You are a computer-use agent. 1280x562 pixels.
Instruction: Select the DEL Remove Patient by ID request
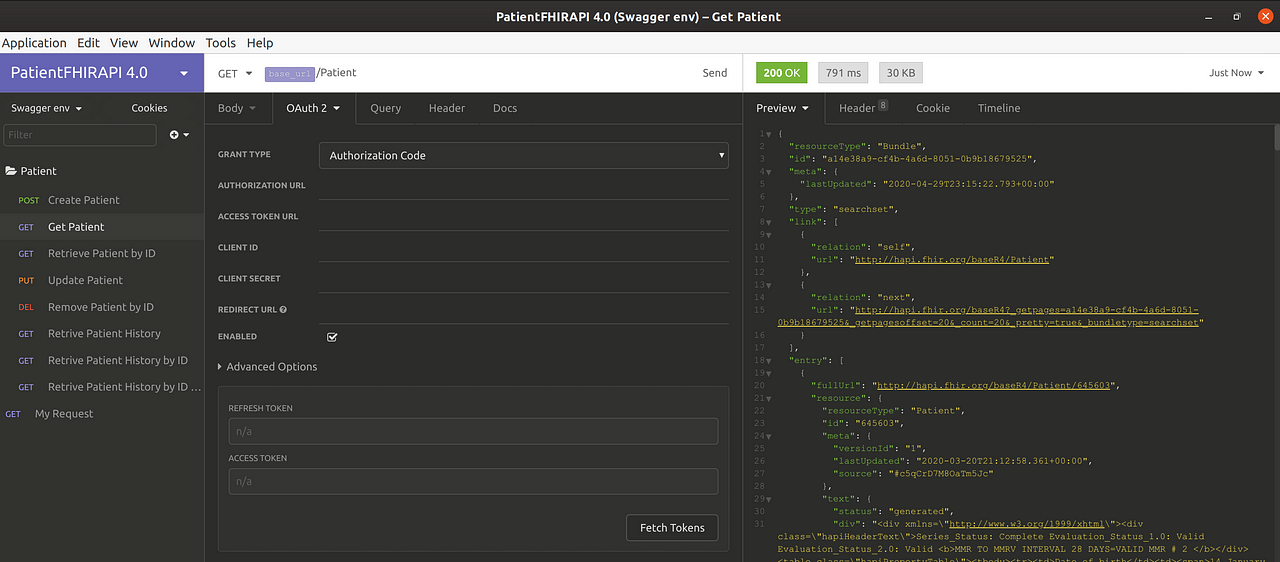pyautogui.click(x=102, y=307)
